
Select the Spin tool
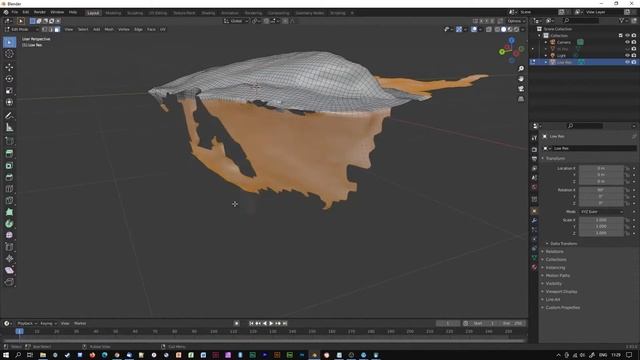point(9,224)
